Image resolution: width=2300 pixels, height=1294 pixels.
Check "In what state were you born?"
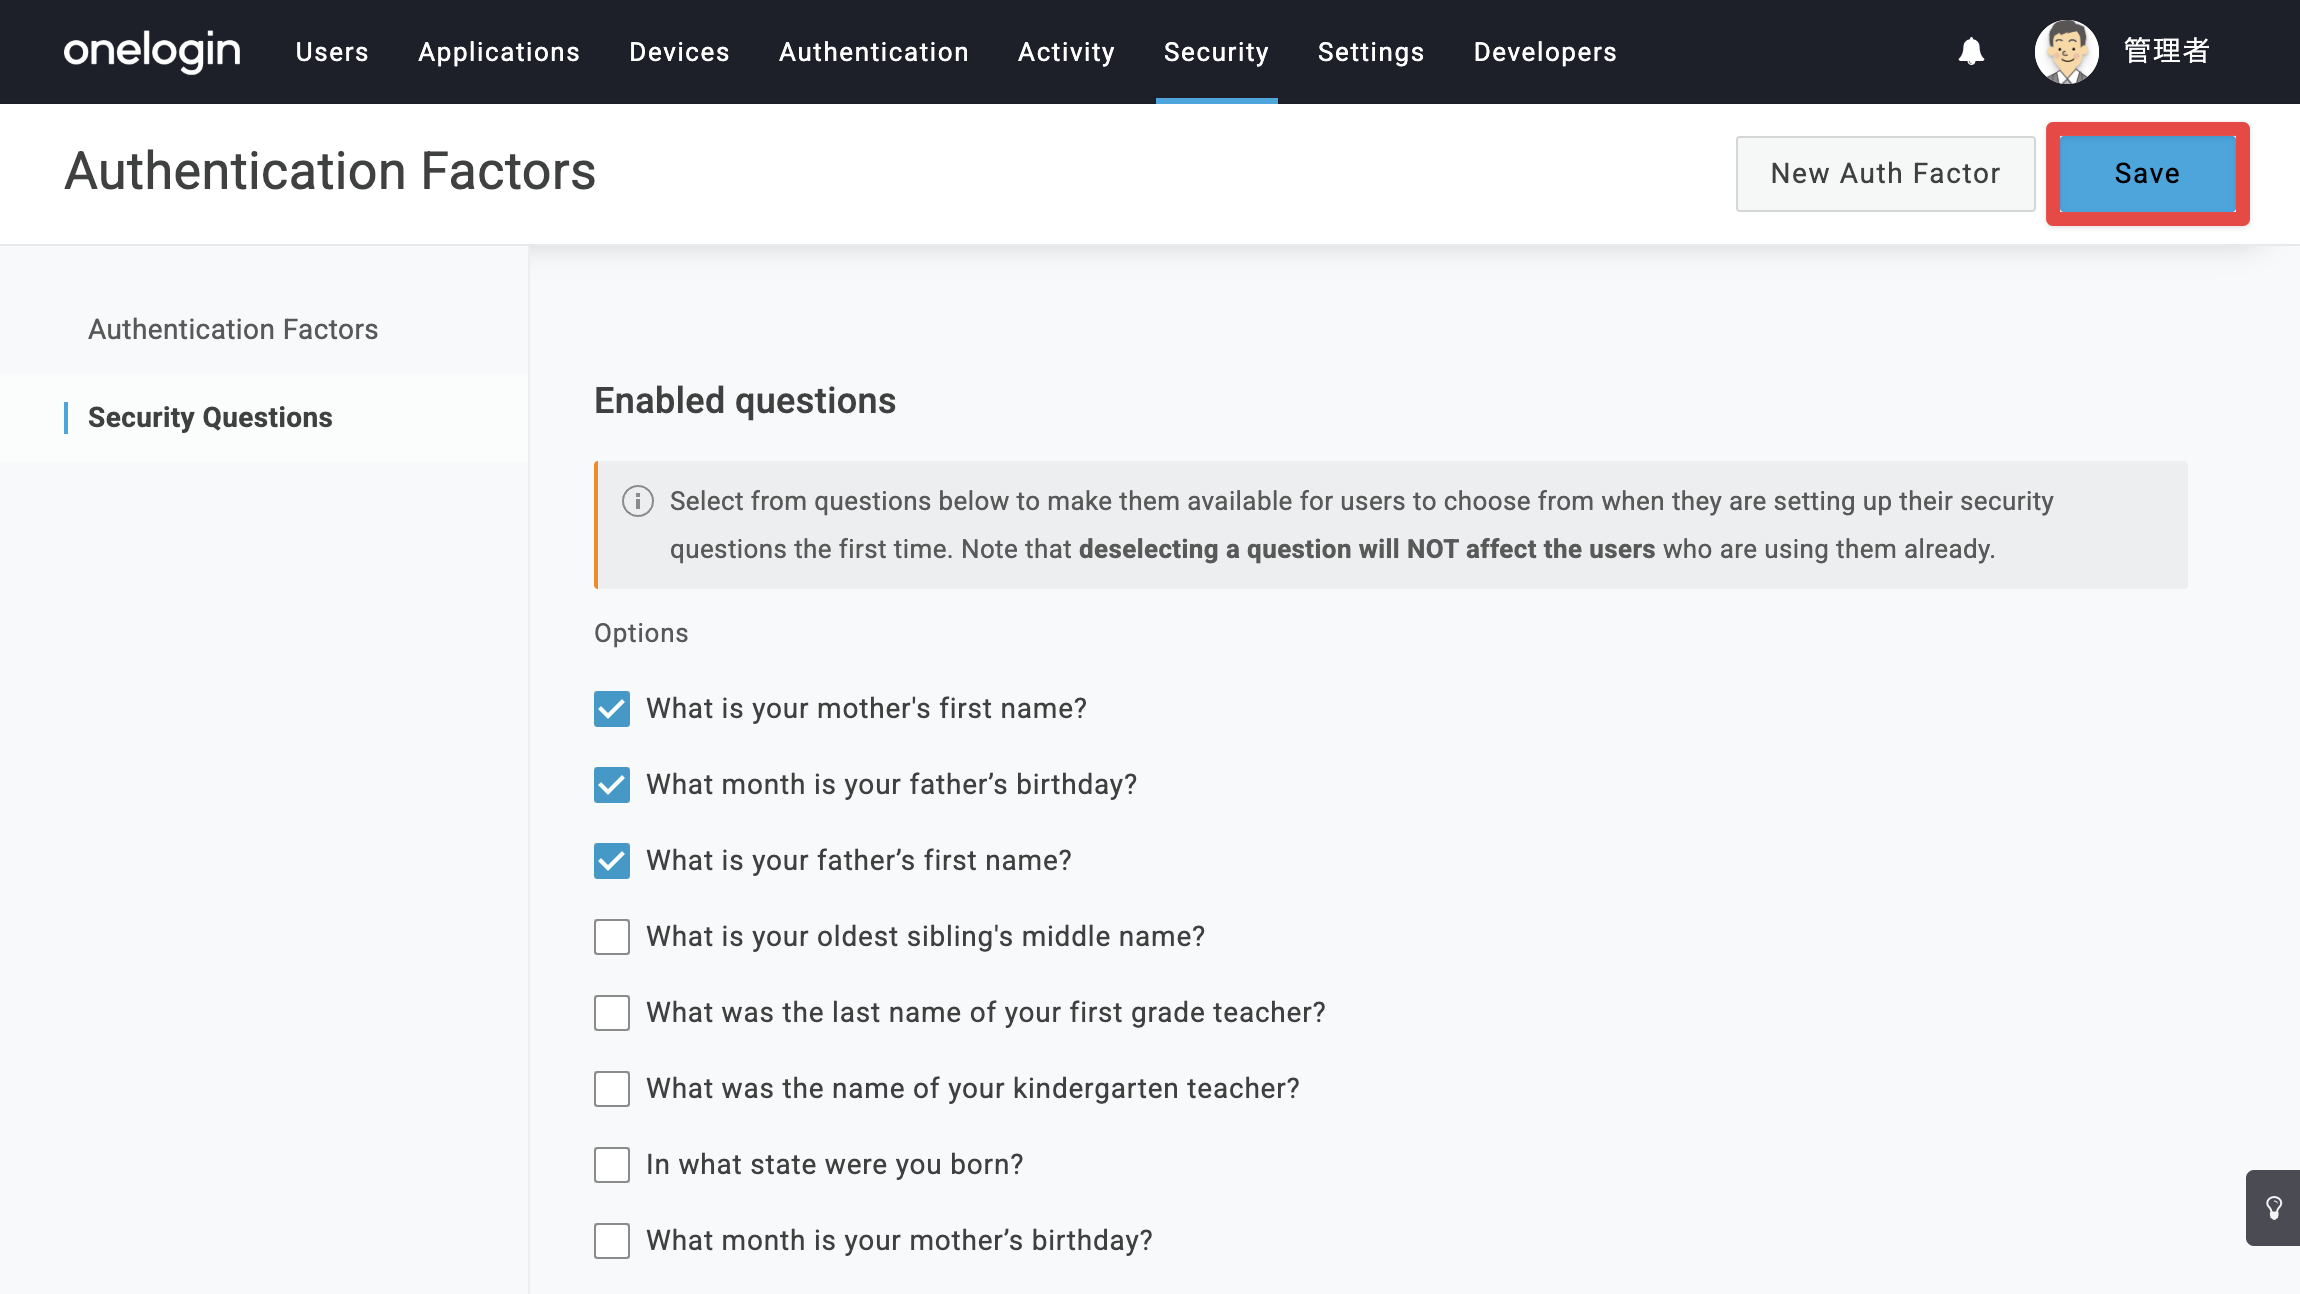612,1165
